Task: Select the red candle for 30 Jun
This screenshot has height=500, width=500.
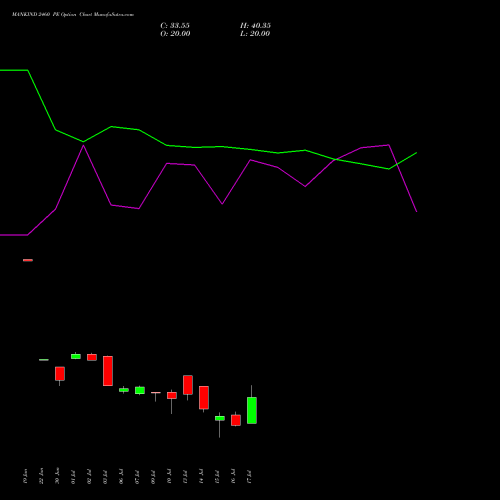Action: (x=60, y=374)
